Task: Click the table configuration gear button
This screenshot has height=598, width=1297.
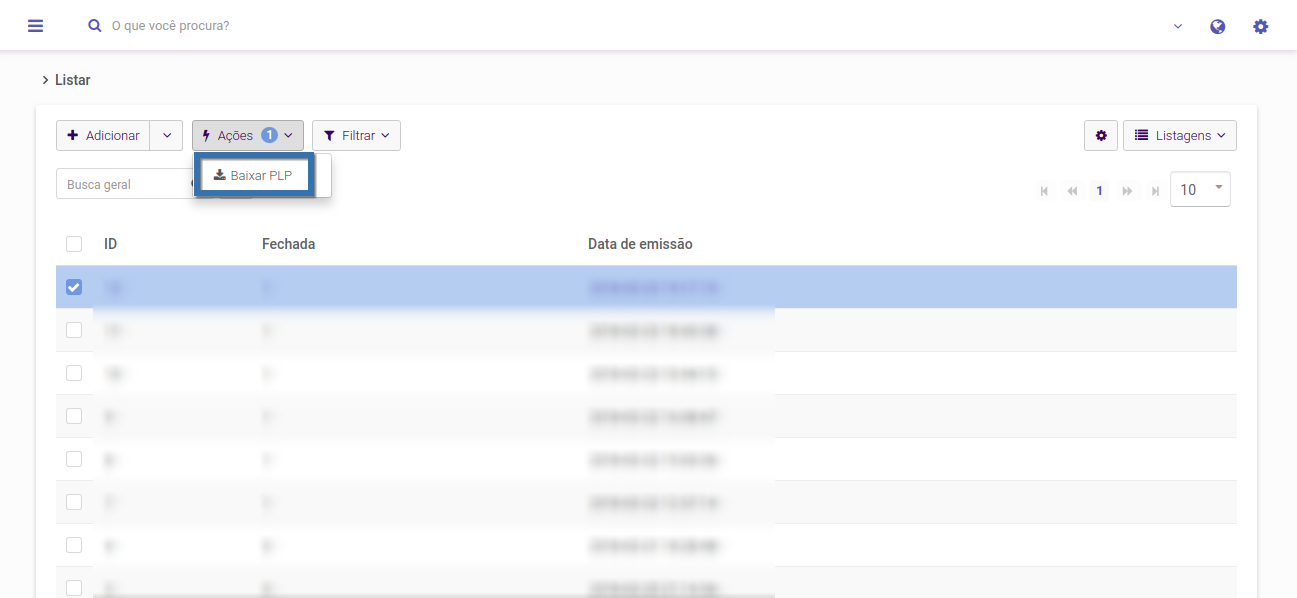Action: point(1101,136)
